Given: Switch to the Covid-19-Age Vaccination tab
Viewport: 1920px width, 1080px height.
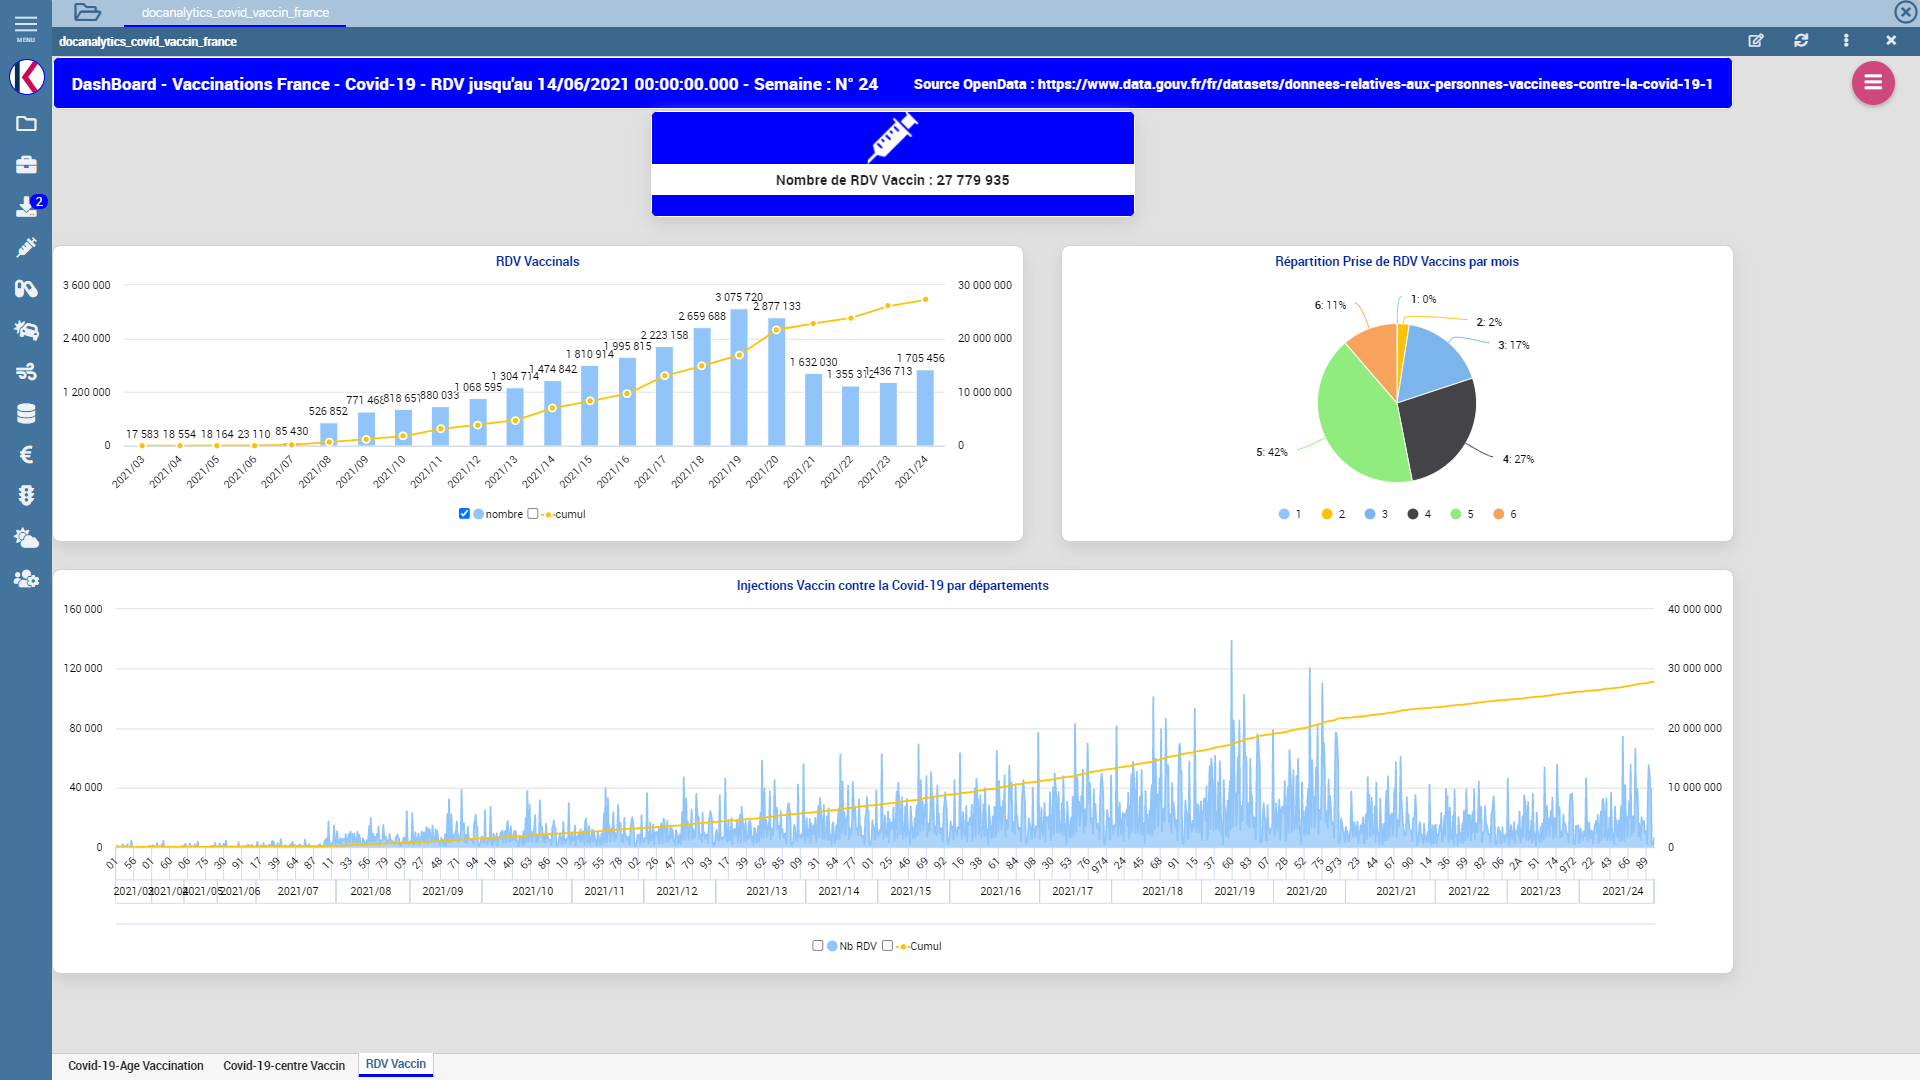Looking at the screenshot, I should [x=136, y=1066].
